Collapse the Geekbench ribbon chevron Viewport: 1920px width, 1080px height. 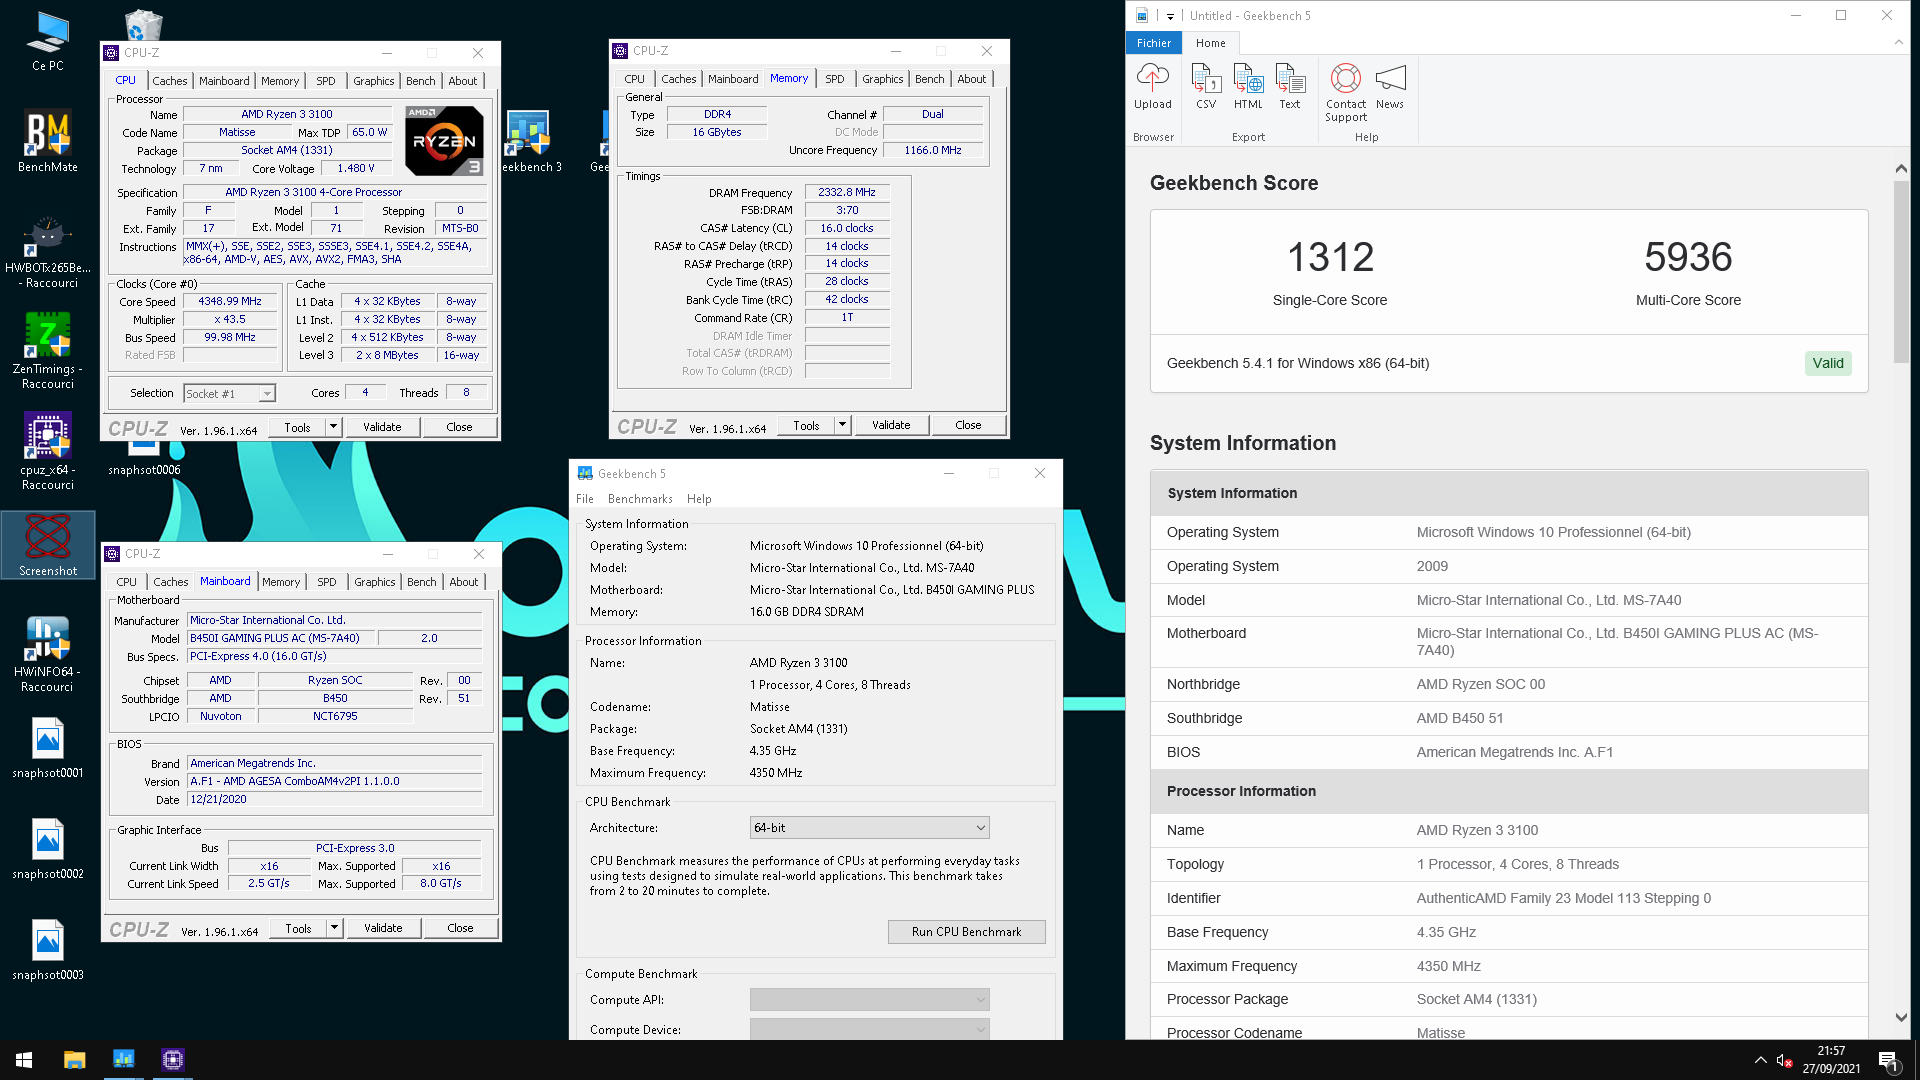coord(1899,42)
